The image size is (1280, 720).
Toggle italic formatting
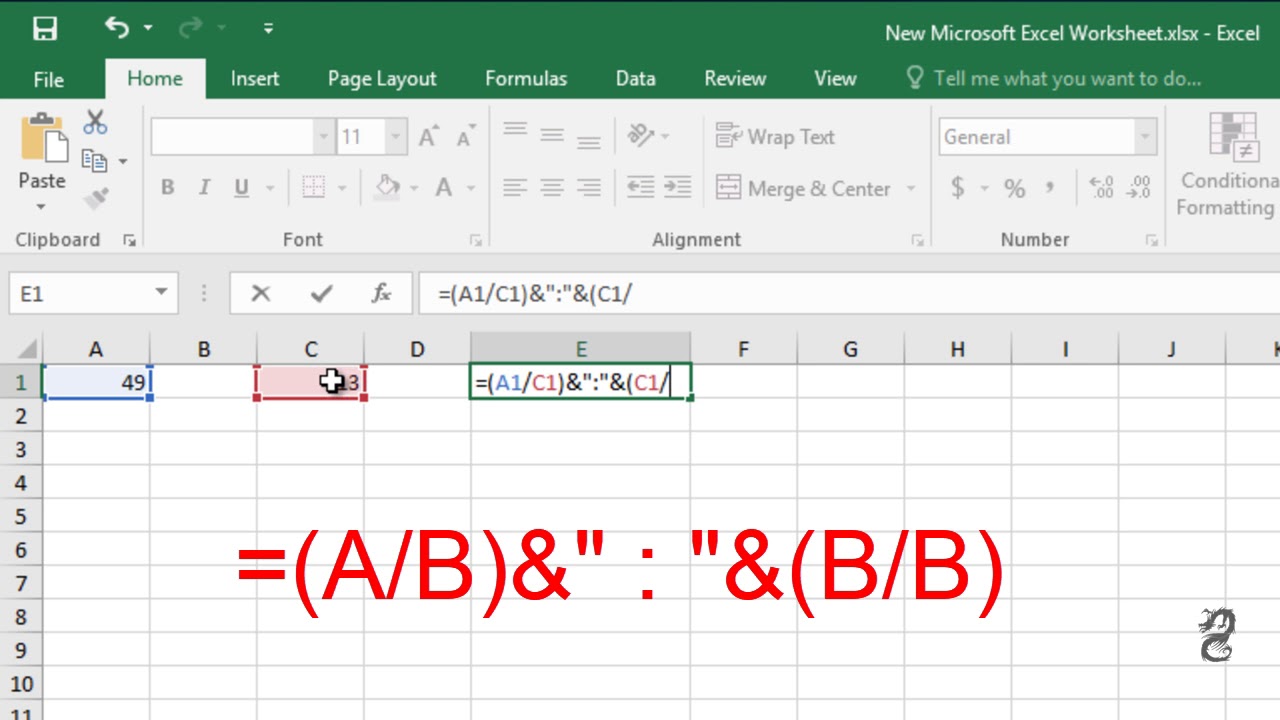204,187
